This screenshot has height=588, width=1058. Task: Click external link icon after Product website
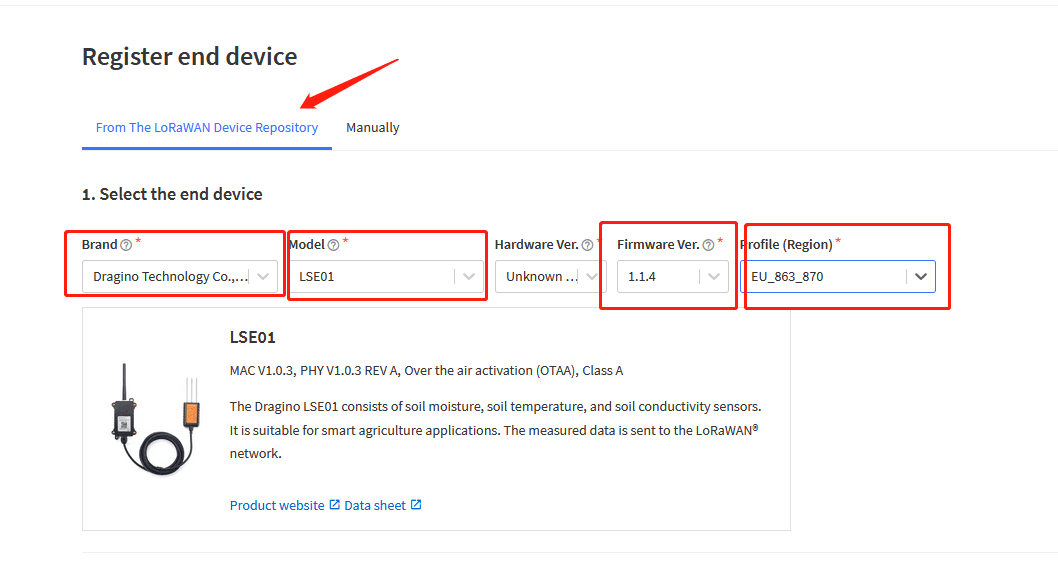[335, 504]
